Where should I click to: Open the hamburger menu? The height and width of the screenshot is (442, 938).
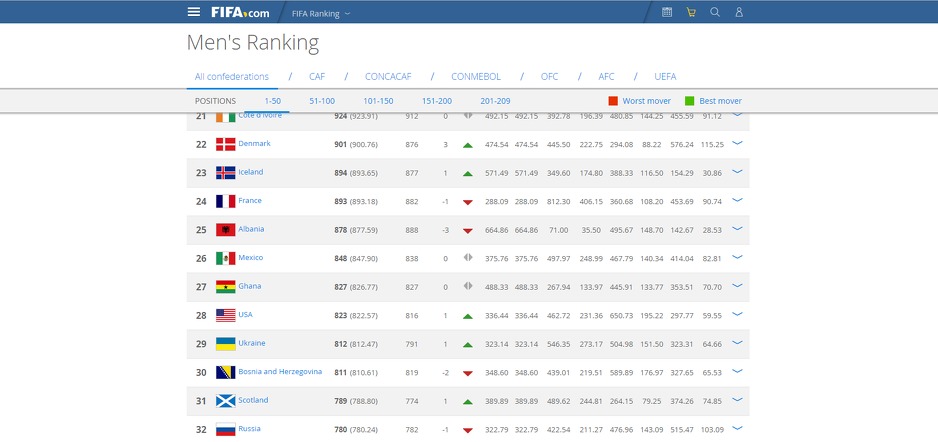click(194, 12)
